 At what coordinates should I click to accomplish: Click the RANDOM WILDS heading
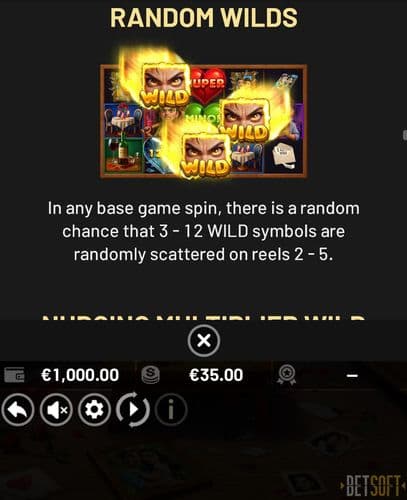click(x=204, y=18)
